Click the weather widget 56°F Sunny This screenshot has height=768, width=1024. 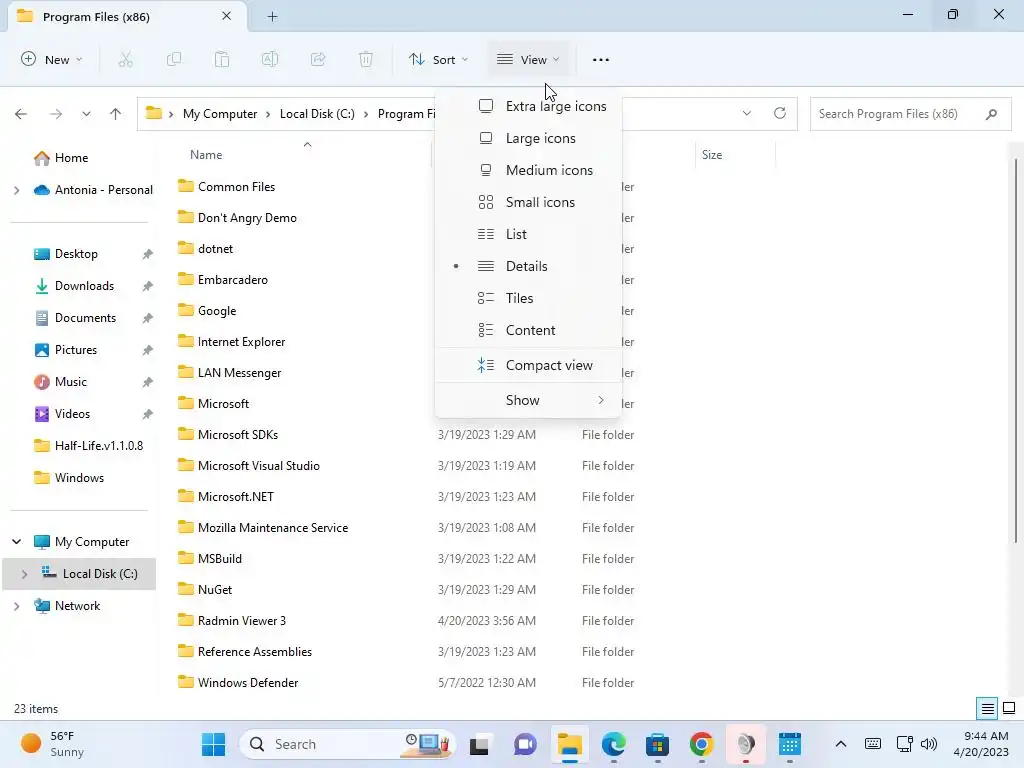click(x=53, y=744)
